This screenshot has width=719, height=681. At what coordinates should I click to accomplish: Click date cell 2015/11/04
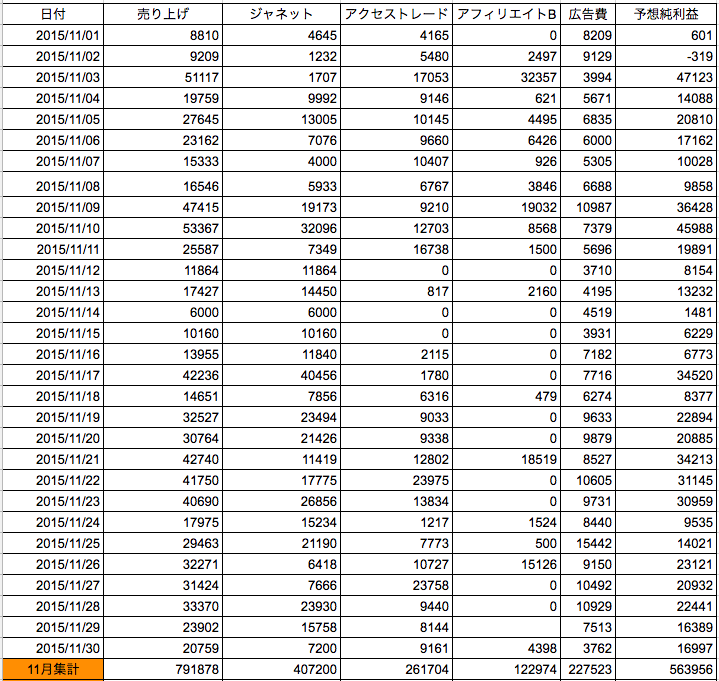(53, 99)
